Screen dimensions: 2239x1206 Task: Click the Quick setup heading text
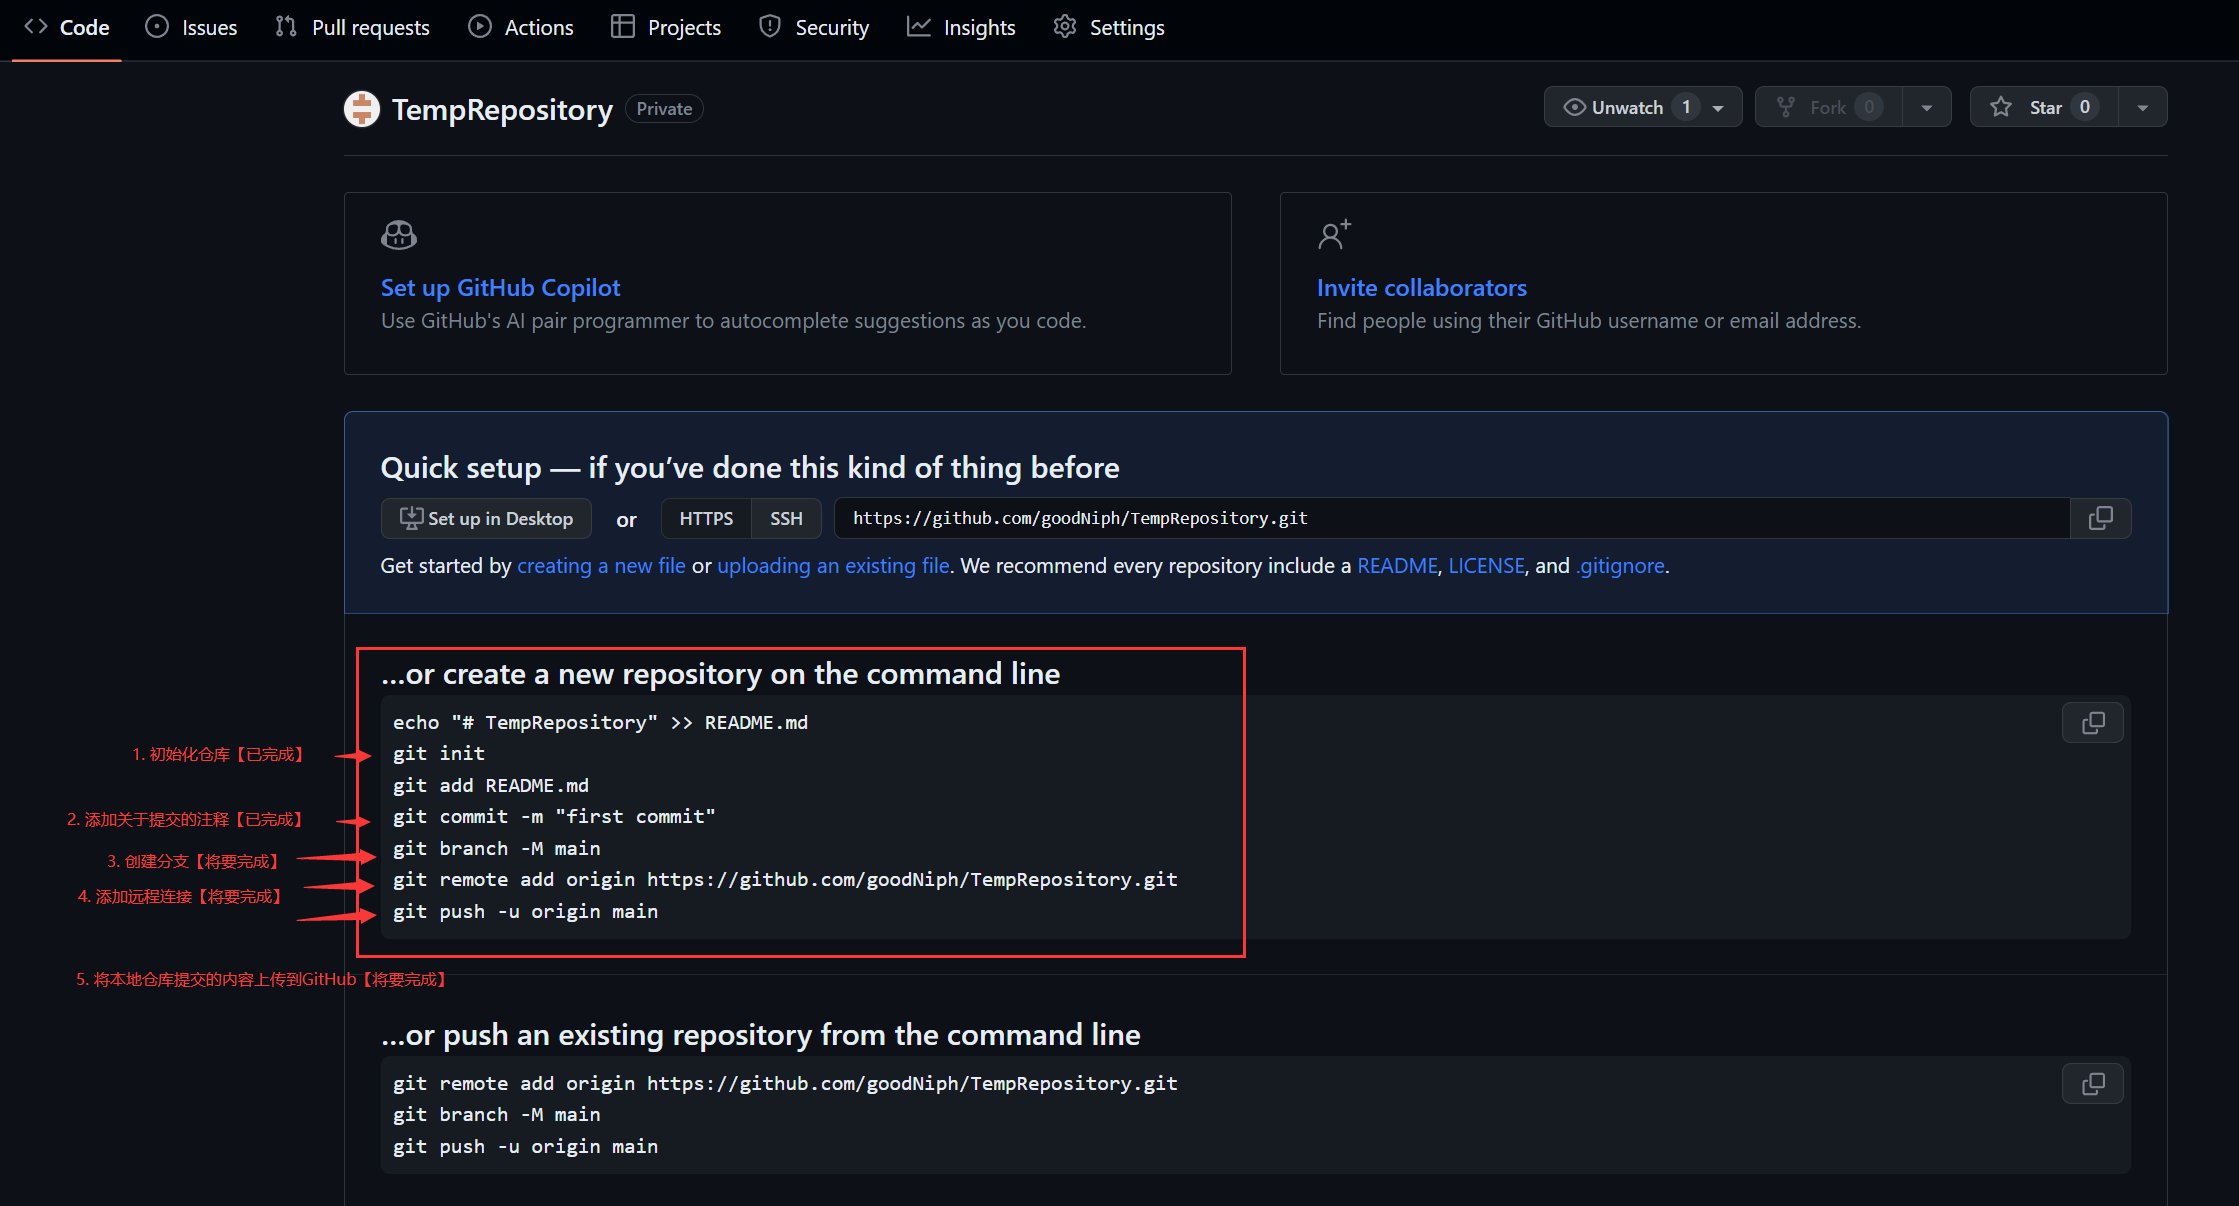click(750, 468)
